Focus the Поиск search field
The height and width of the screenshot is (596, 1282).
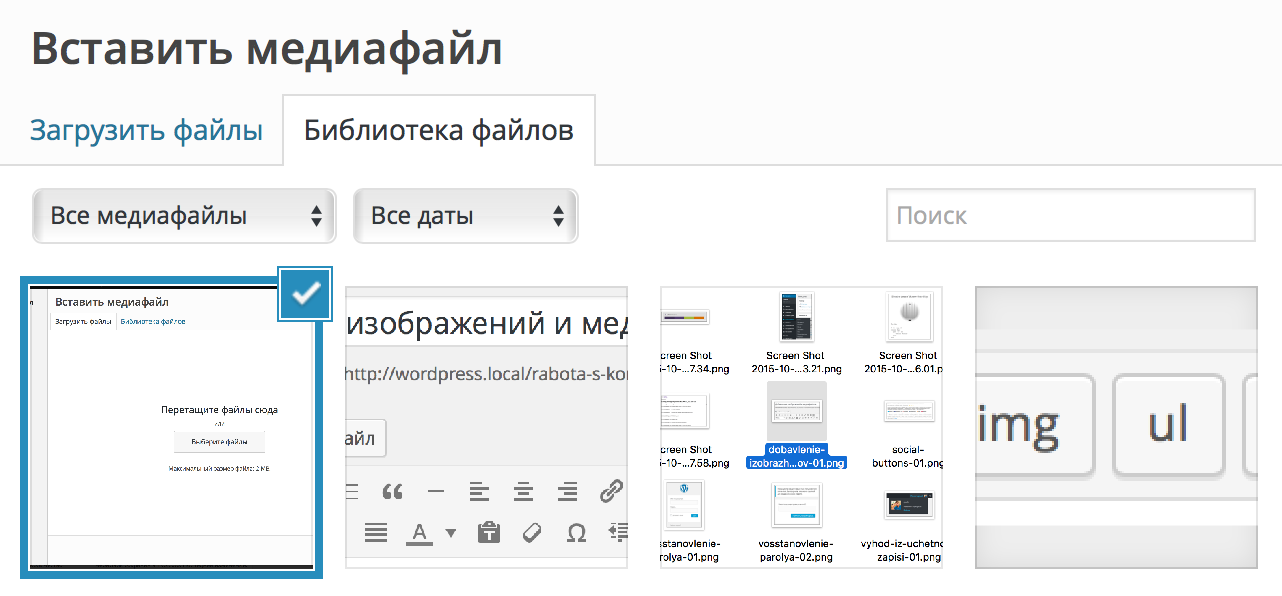click(x=1070, y=216)
